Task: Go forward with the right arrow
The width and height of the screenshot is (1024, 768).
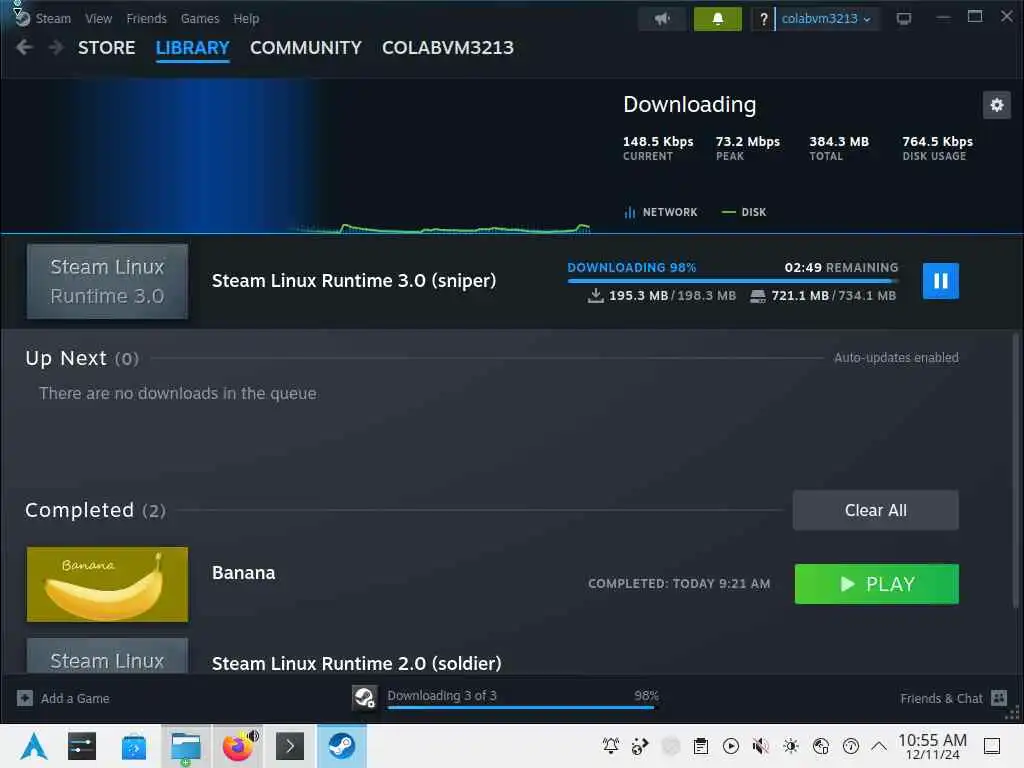Action: [x=56, y=48]
